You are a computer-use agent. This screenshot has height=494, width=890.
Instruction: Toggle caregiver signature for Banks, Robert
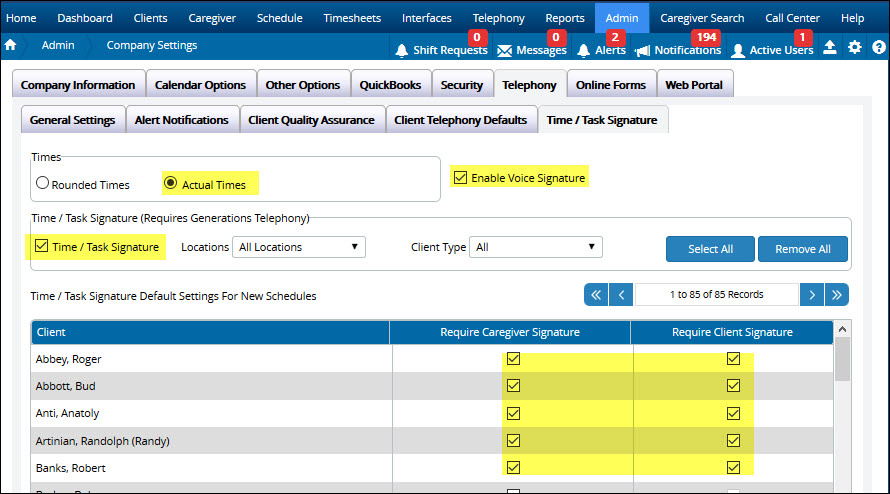(x=514, y=467)
